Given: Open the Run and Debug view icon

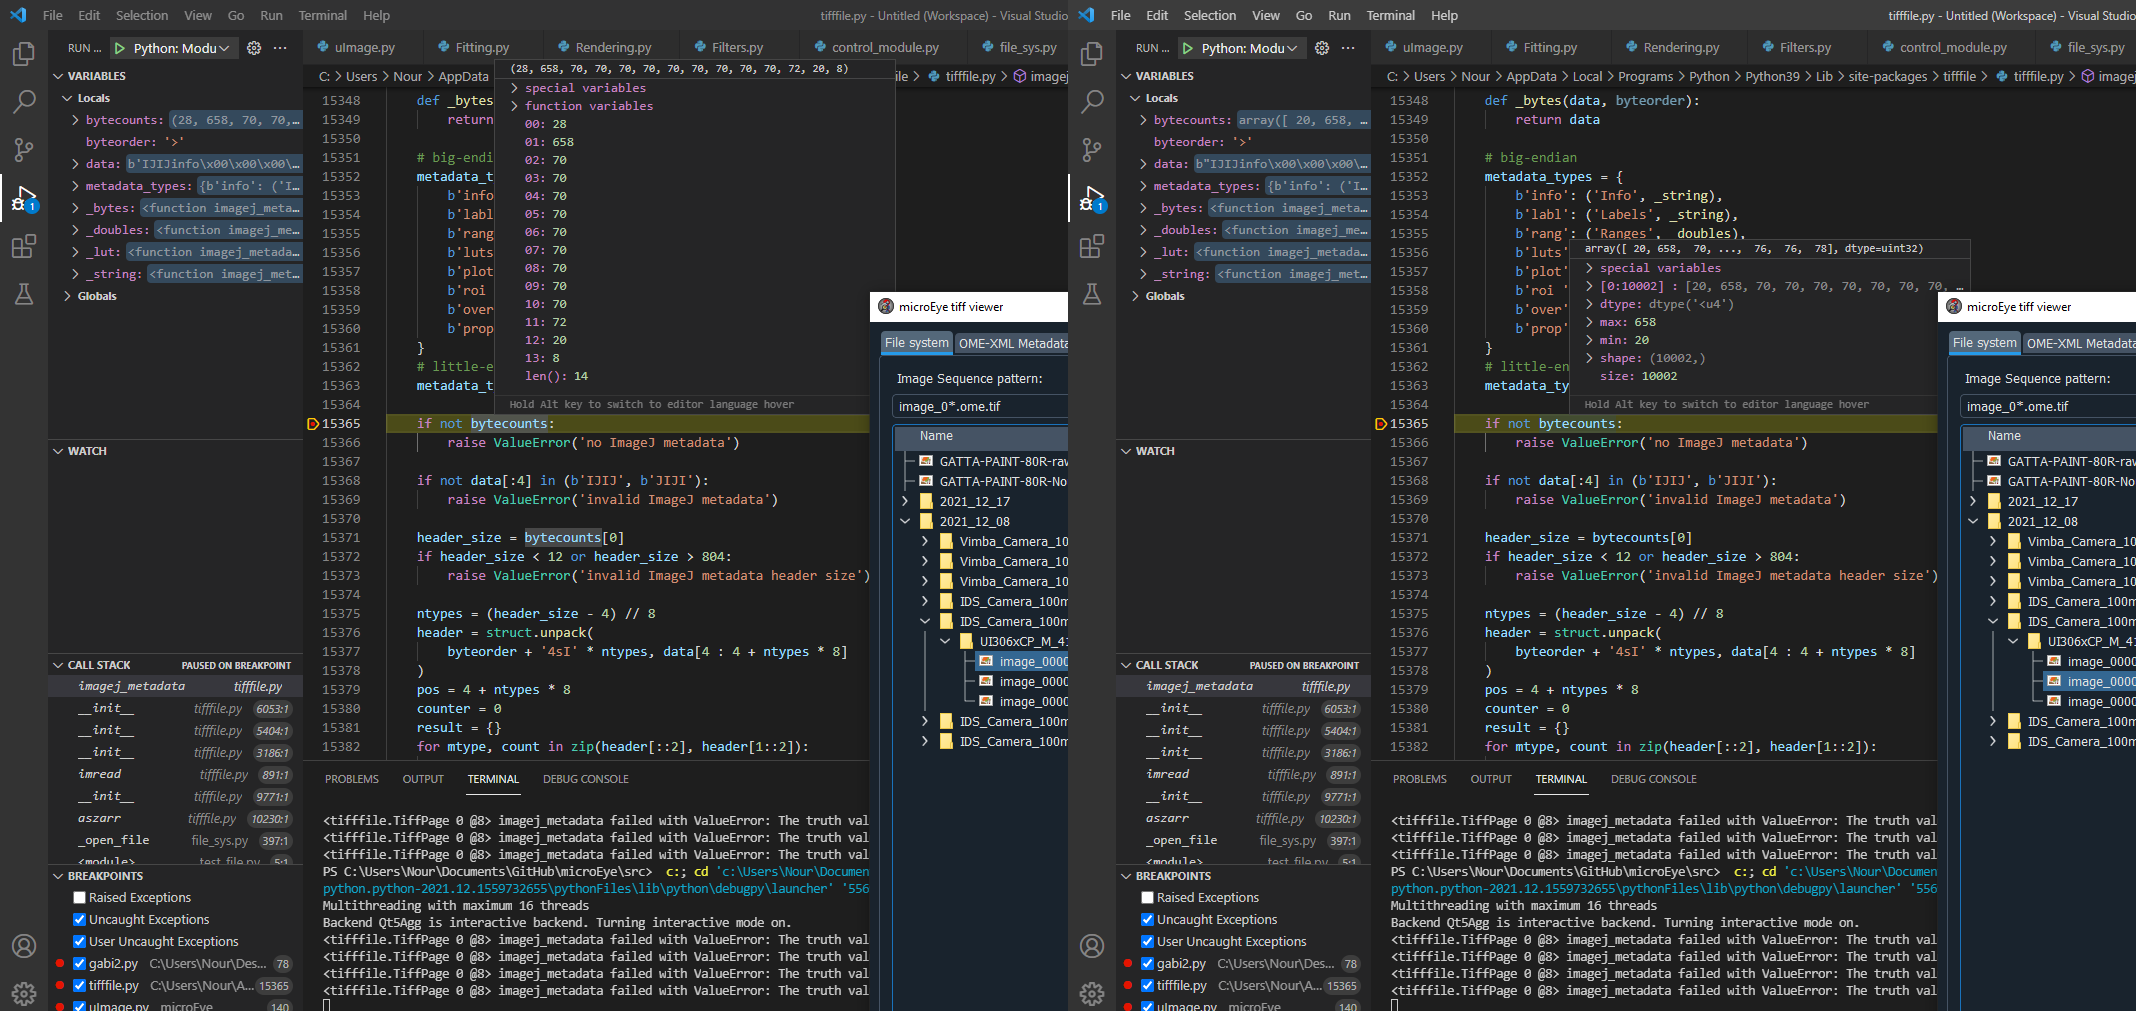Looking at the screenshot, I should 24,198.
